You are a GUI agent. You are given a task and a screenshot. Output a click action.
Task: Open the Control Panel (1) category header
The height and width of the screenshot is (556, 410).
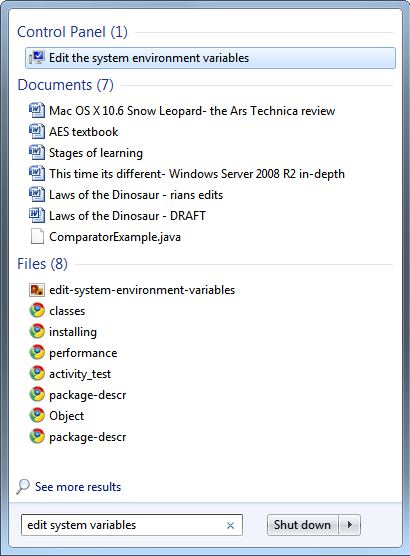point(72,32)
